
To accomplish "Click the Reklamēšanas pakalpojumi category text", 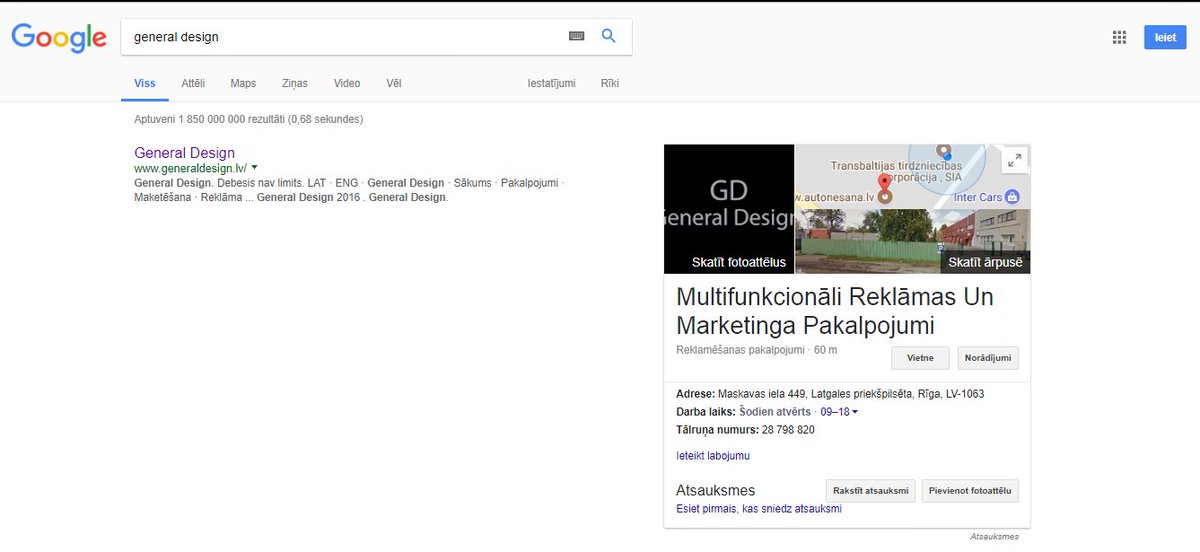I will tap(740, 350).
